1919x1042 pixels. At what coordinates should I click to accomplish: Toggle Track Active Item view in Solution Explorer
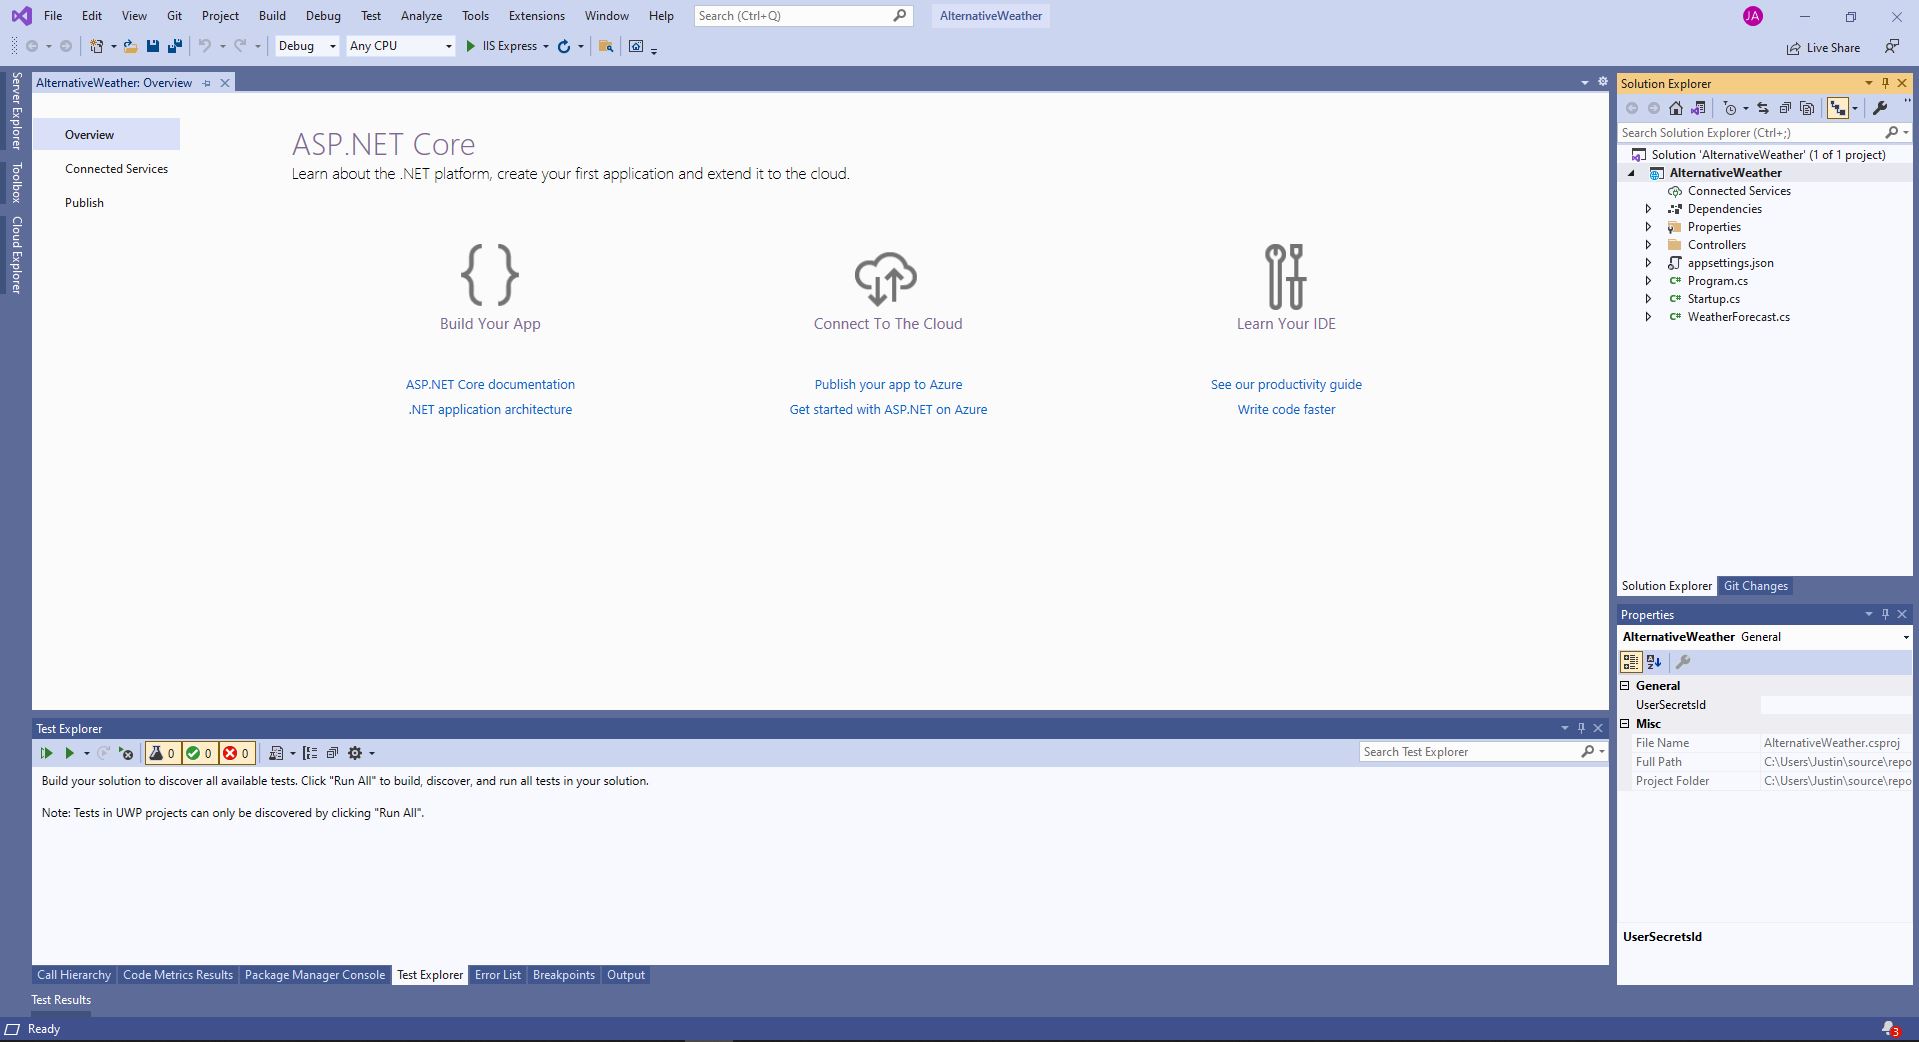pos(1838,108)
